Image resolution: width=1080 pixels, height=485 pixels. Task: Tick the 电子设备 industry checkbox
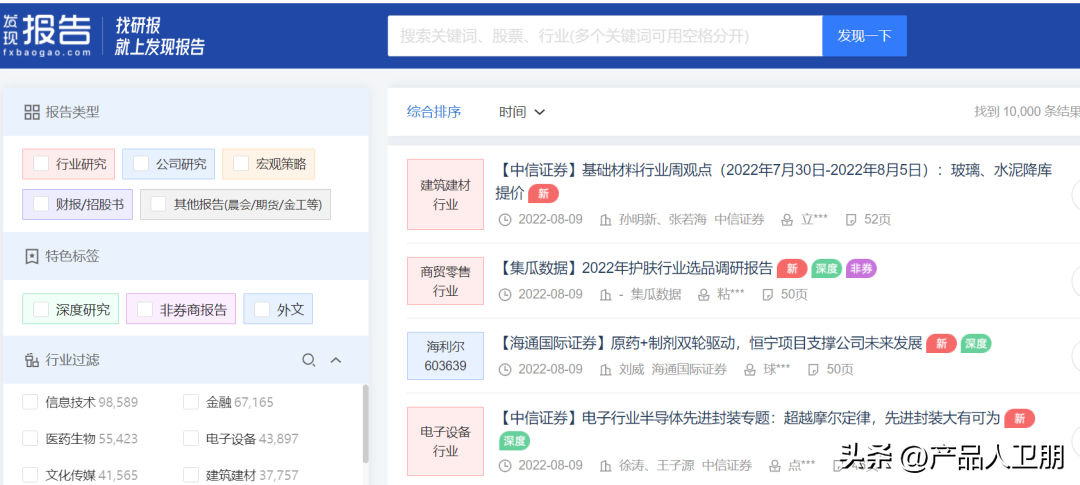(x=191, y=439)
